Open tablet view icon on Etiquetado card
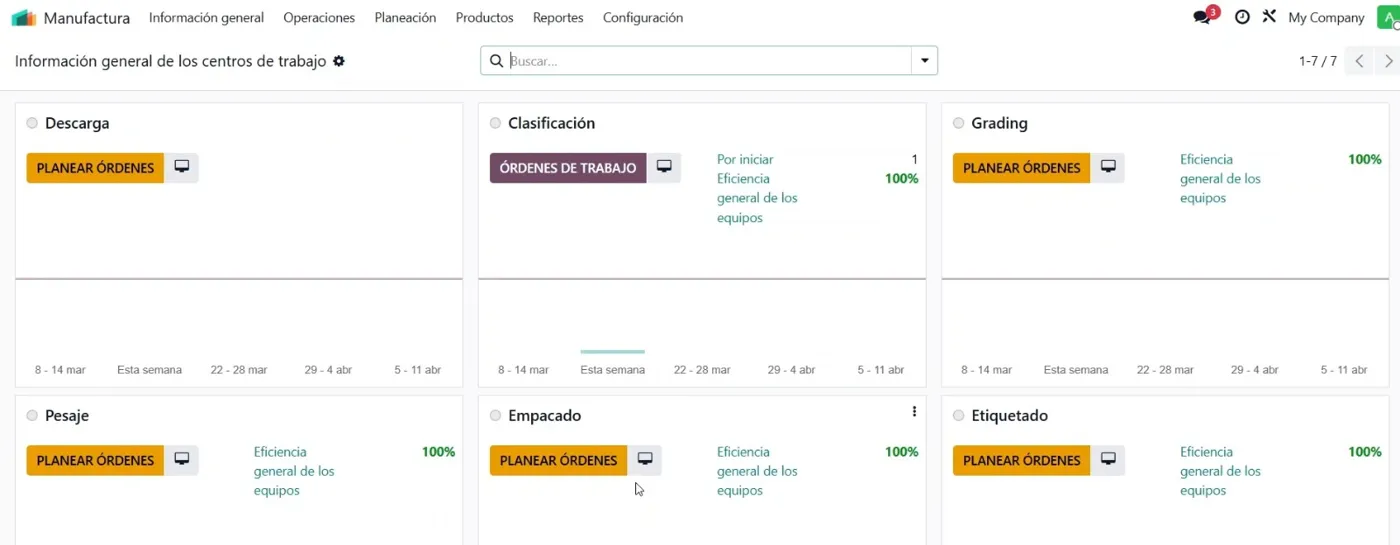The width and height of the screenshot is (1400, 545). click(1108, 460)
